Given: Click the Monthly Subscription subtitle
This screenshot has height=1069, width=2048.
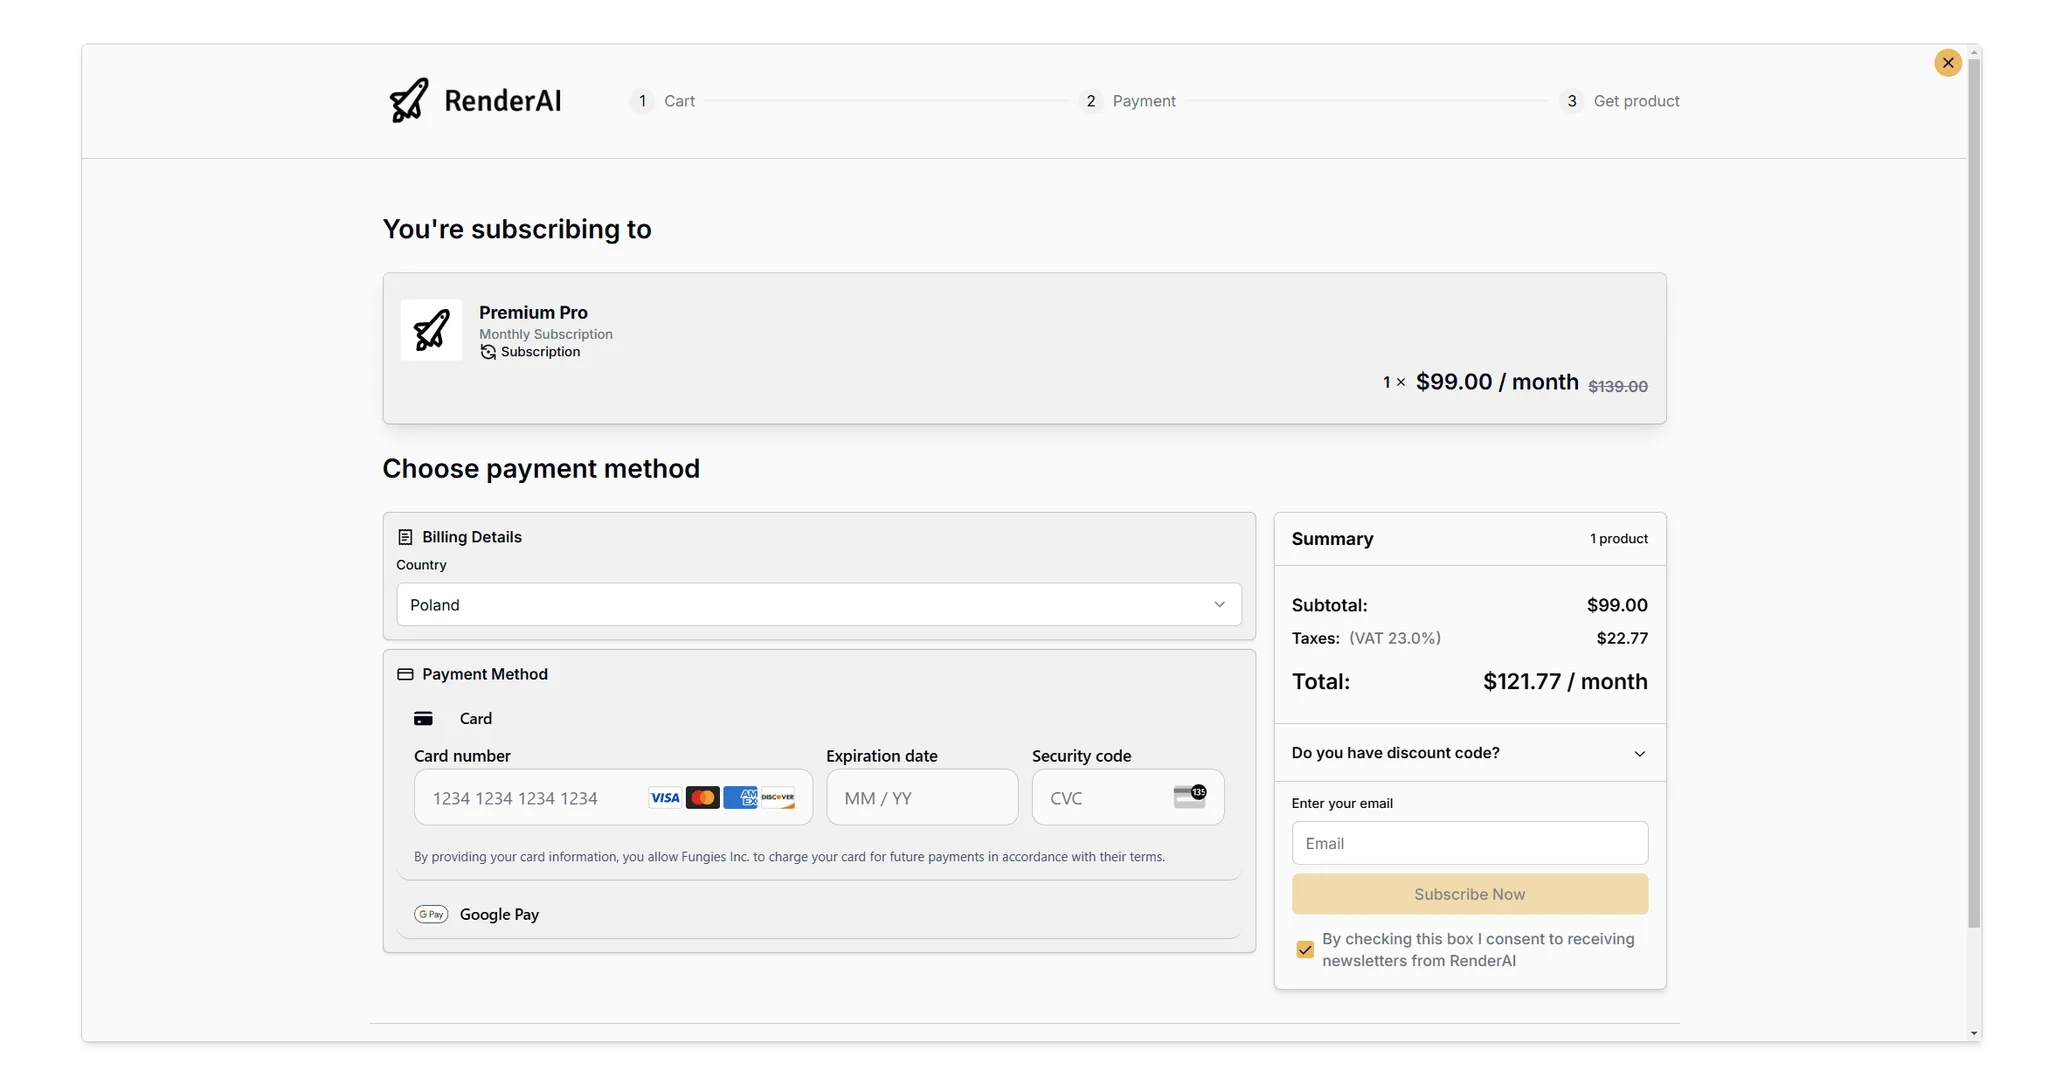Looking at the screenshot, I should point(546,334).
